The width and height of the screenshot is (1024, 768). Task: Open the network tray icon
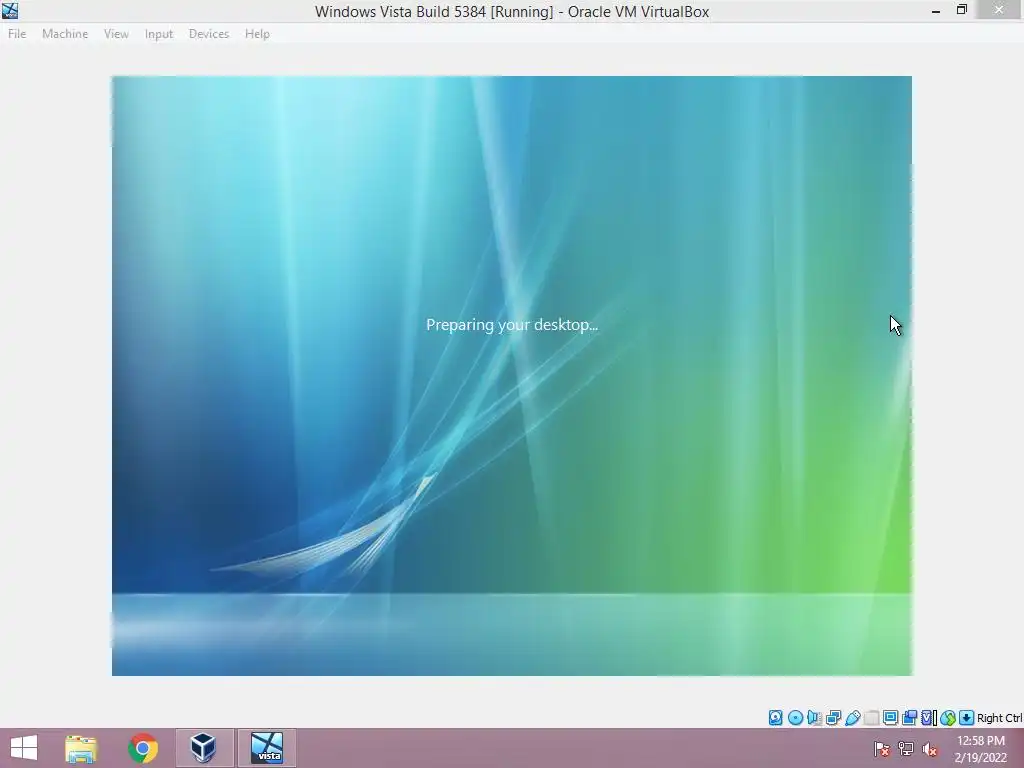pyautogui.click(x=906, y=749)
